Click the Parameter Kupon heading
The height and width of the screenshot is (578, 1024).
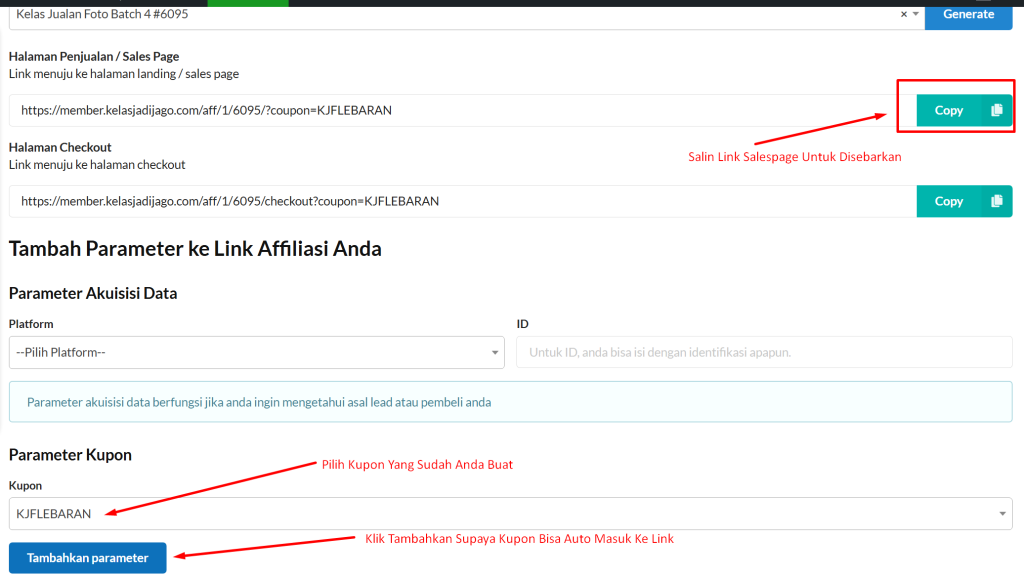click(x=70, y=455)
